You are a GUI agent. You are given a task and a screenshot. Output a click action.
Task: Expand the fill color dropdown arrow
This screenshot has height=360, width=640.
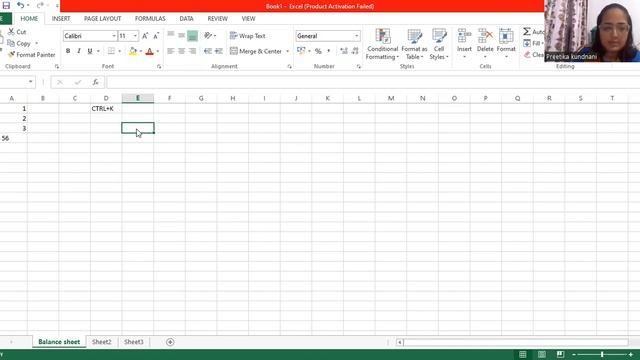pos(140,51)
